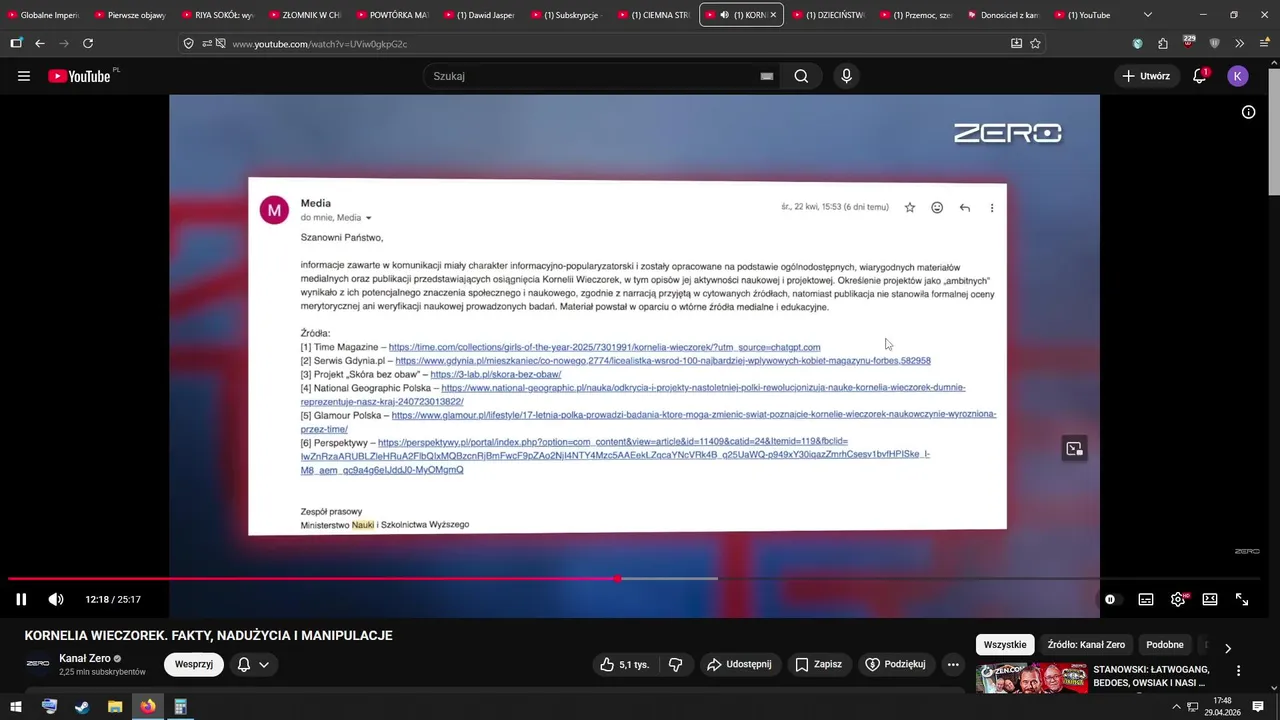
Task: Open the taskbar clock 17:48
Action: point(1222,707)
